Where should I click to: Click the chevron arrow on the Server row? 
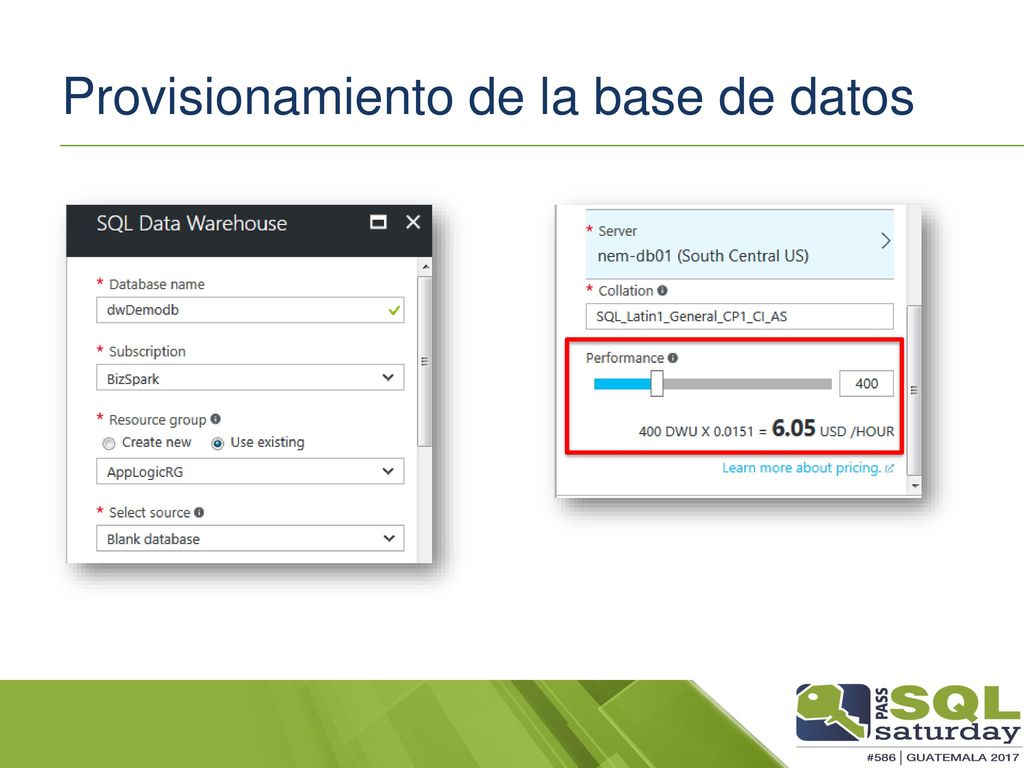pyautogui.click(x=885, y=241)
